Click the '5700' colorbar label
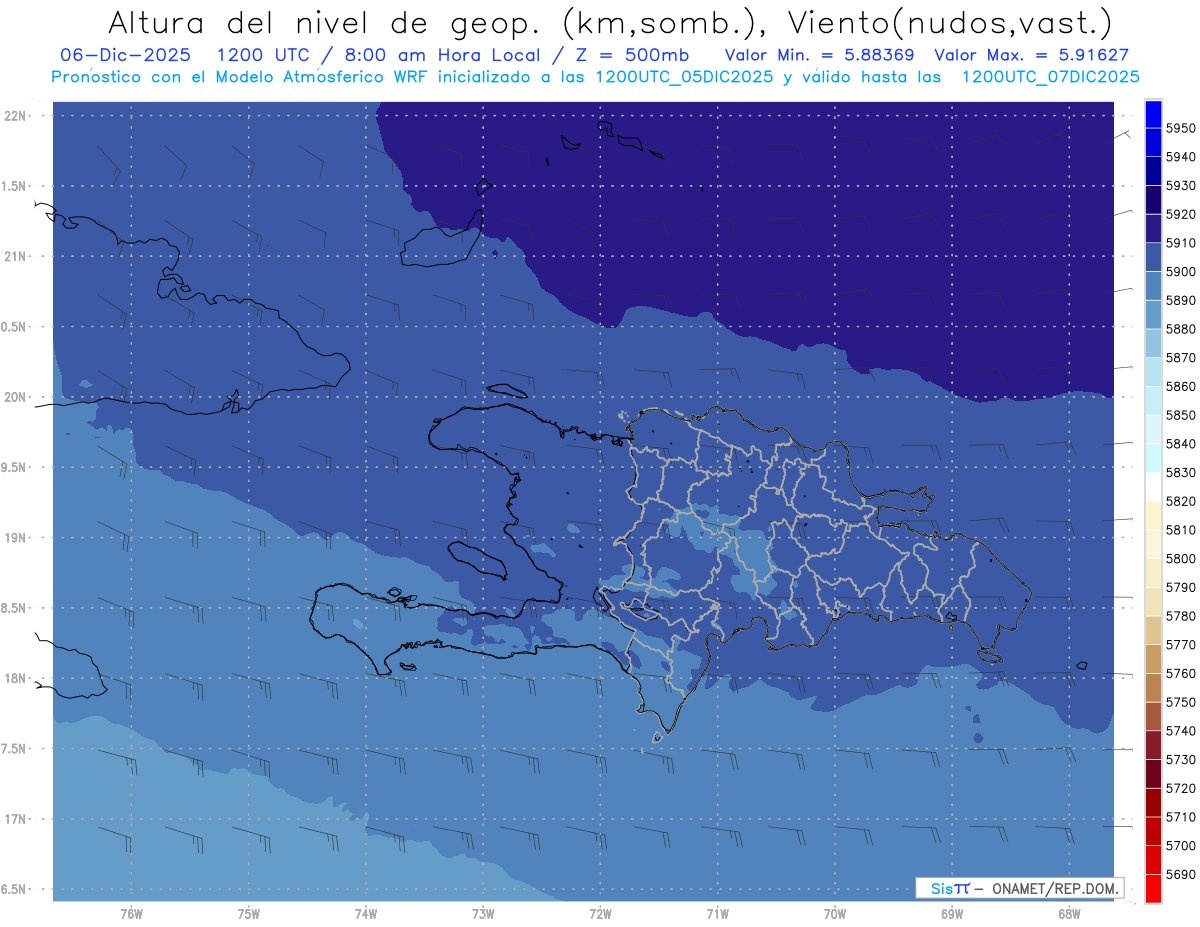This screenshot has height=927, width=1200. pos(1180,845)
